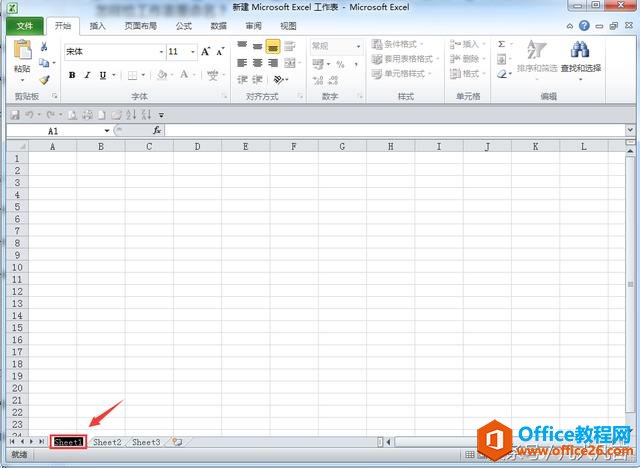Open Find and Select (查找和选择) binoculars
This screenshot has height=468, width=640.
(580, 58)
